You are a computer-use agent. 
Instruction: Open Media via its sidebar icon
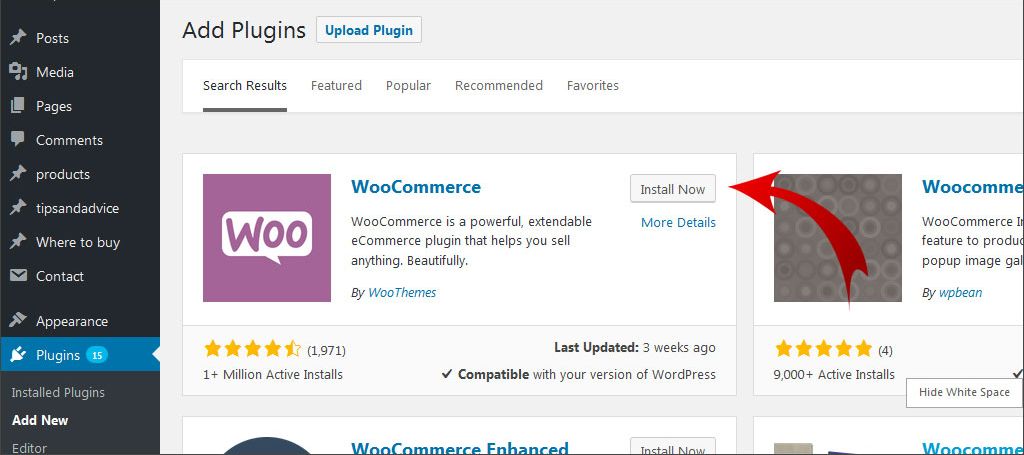pos(18,72)
